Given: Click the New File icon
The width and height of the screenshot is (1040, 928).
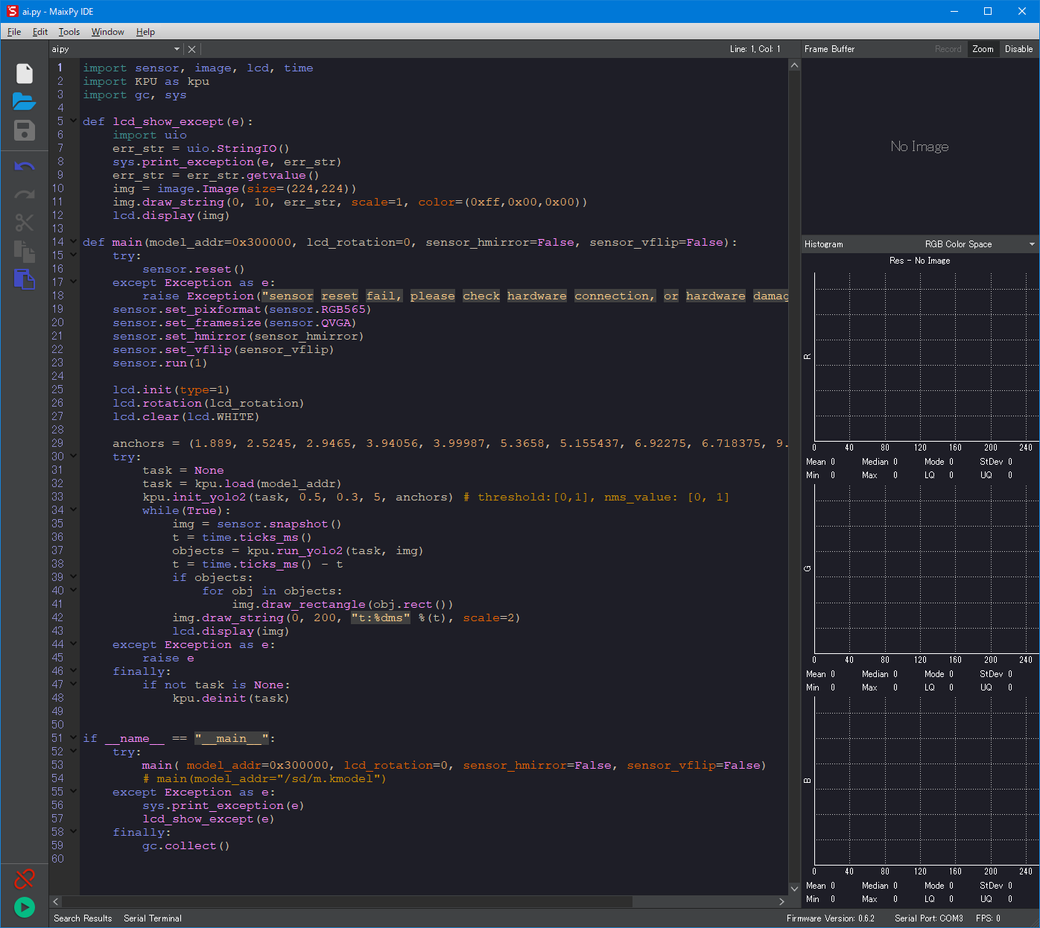Looking at the screenshot, I should click(x=24, y=73).
